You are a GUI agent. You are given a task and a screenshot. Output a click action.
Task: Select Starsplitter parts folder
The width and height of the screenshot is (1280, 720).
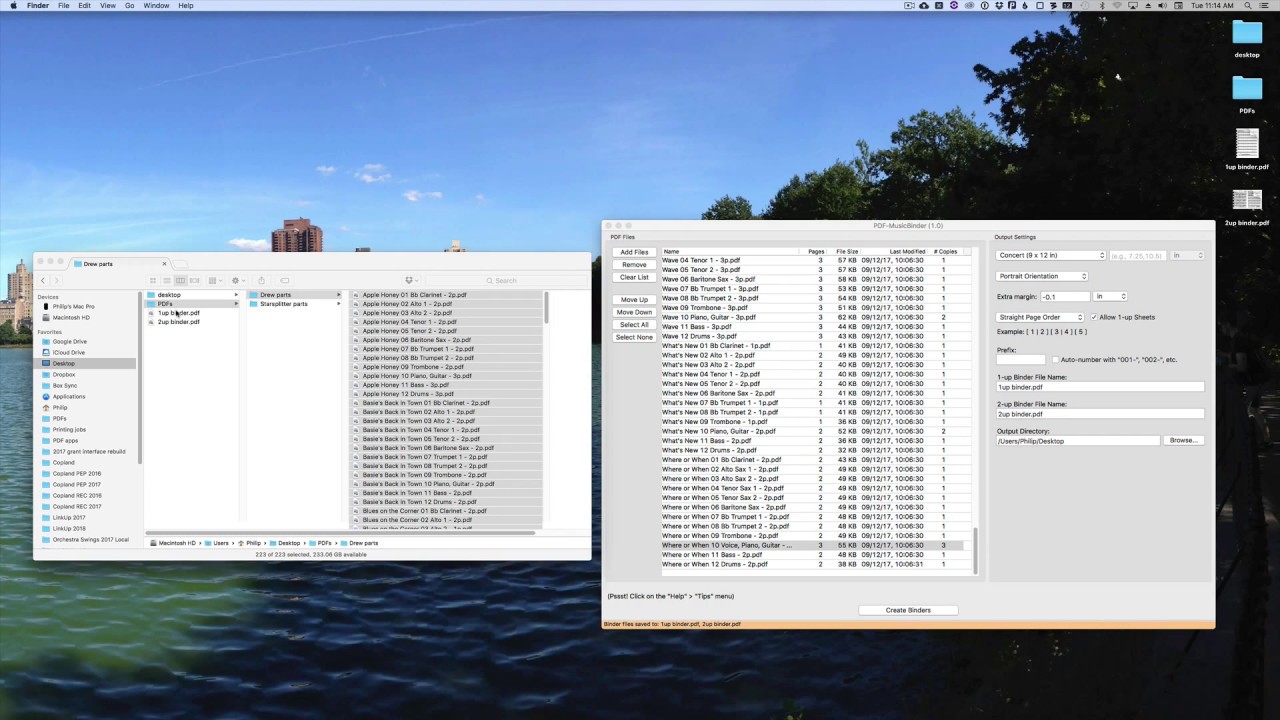(283, 304)
